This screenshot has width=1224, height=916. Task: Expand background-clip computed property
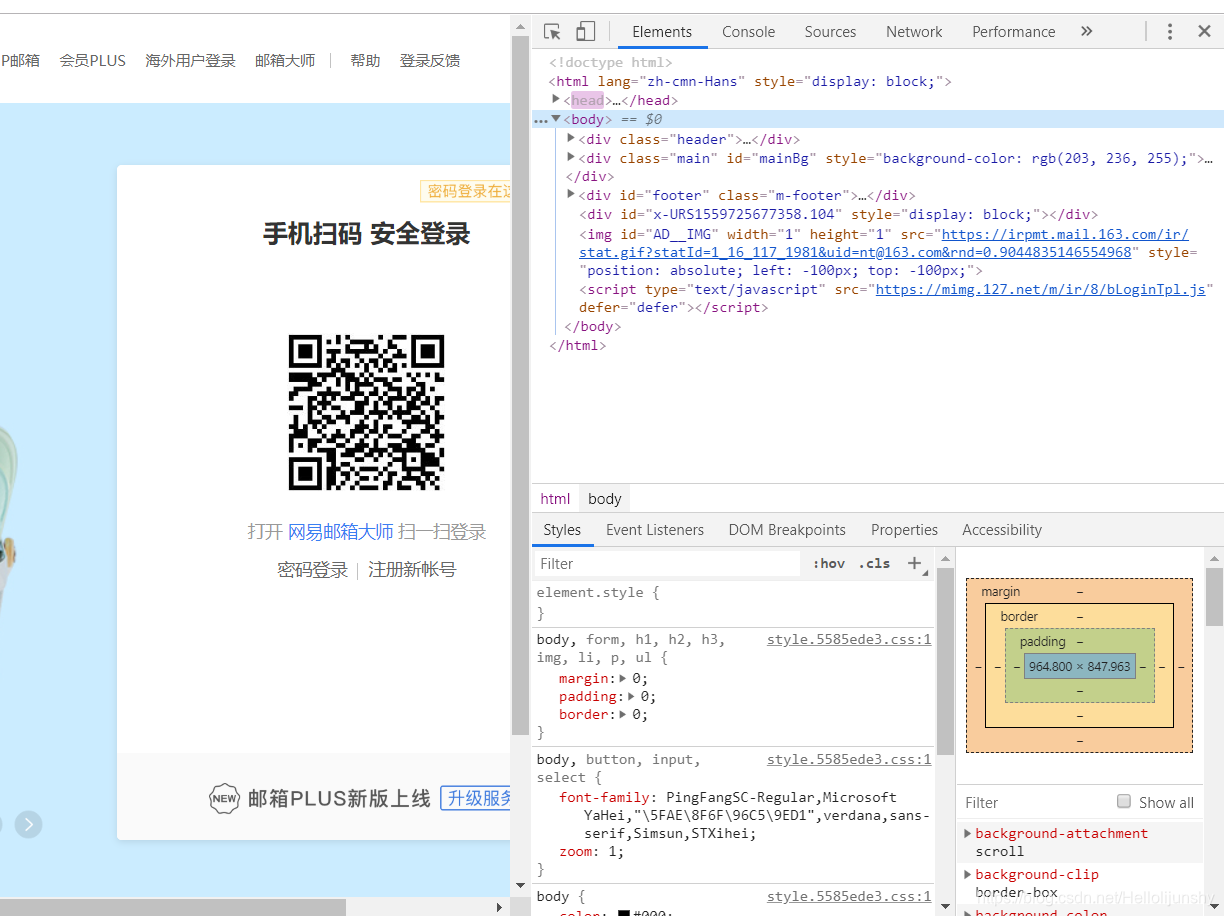(967, 874)
